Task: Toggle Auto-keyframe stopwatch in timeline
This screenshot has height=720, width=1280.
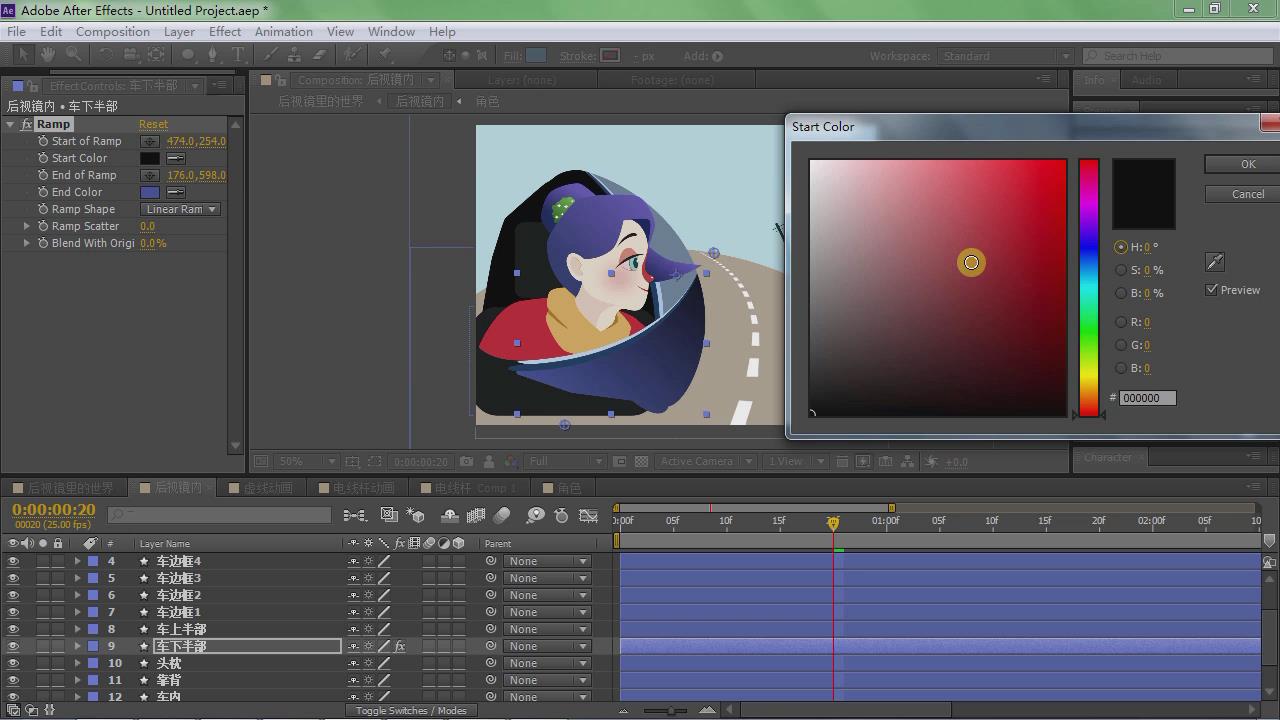Action: [561, 515]
